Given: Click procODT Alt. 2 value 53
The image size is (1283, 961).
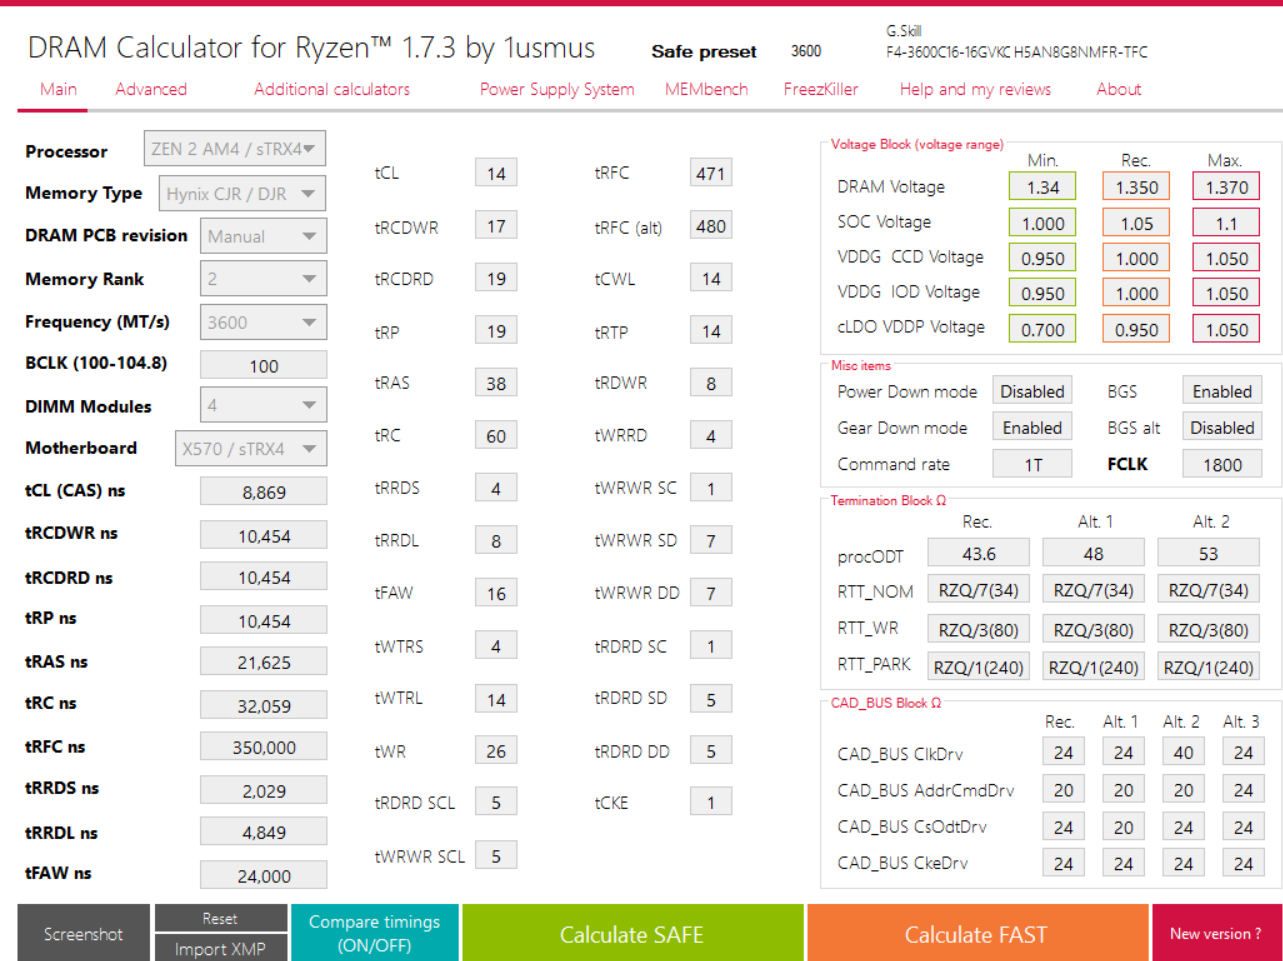Looking at the screenshot, I should pyautogui.click(x=1208, y=553).
